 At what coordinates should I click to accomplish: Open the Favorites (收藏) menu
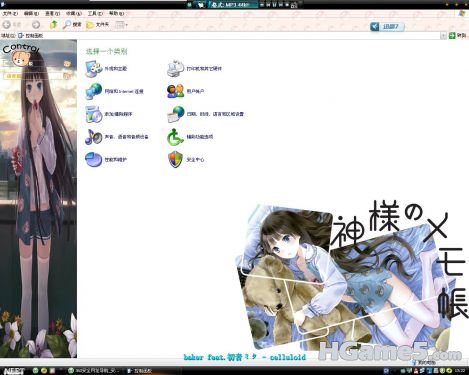pyautogui.click(x=74, y=14)
